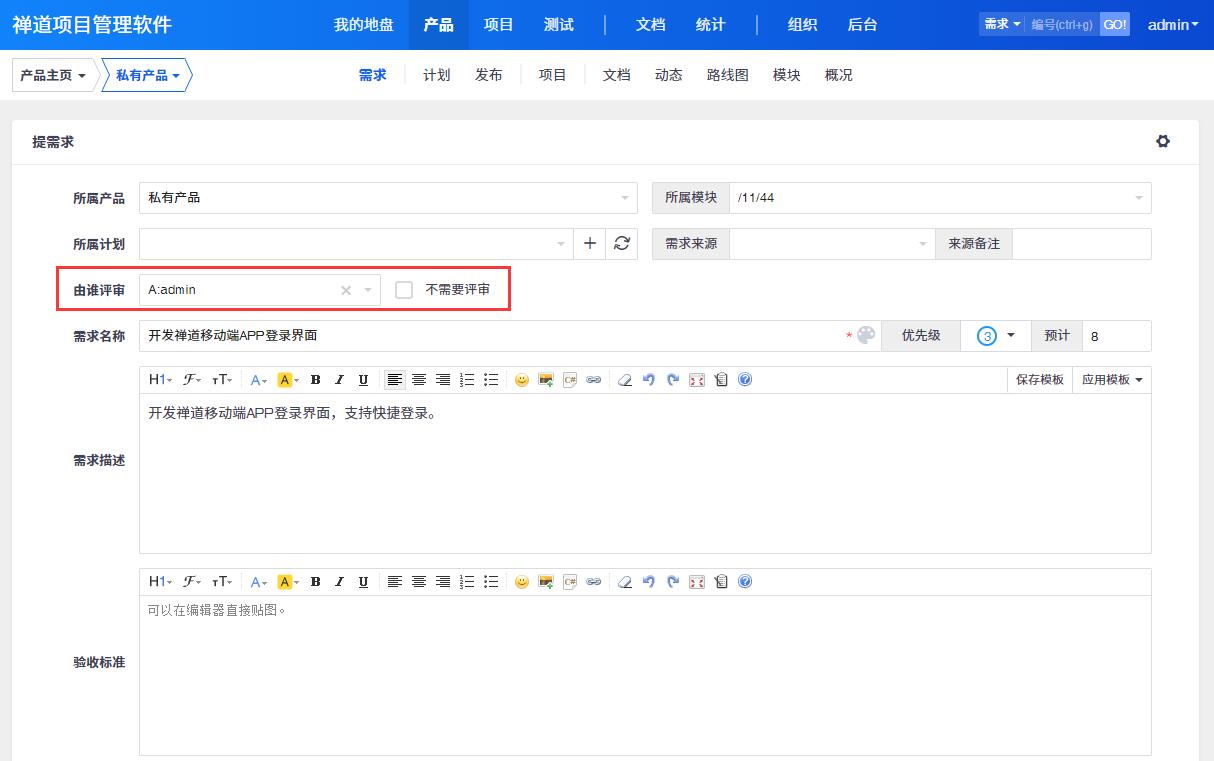1214x761 pixels.
Task: Switch to the 测试 menu in the top bar
Action: [x=558, y=24]
